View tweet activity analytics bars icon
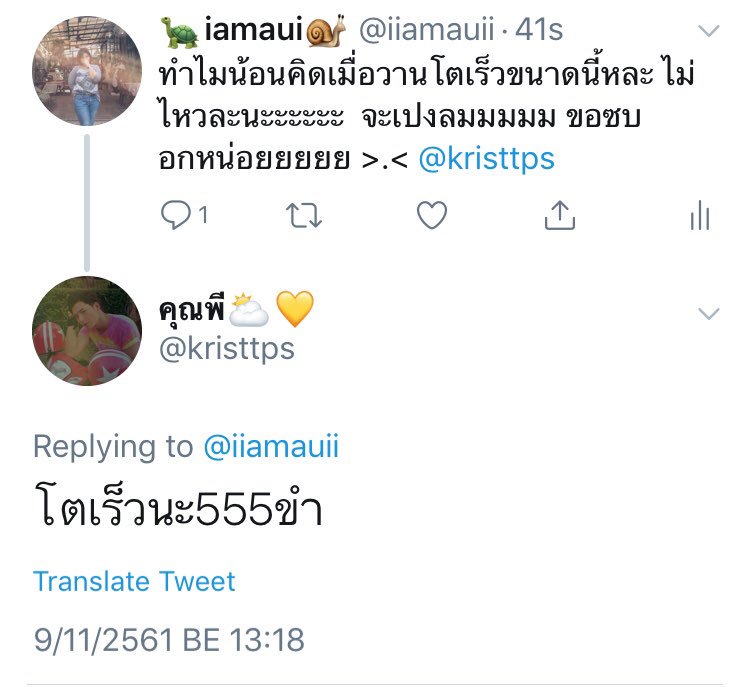 coord(700,215)
